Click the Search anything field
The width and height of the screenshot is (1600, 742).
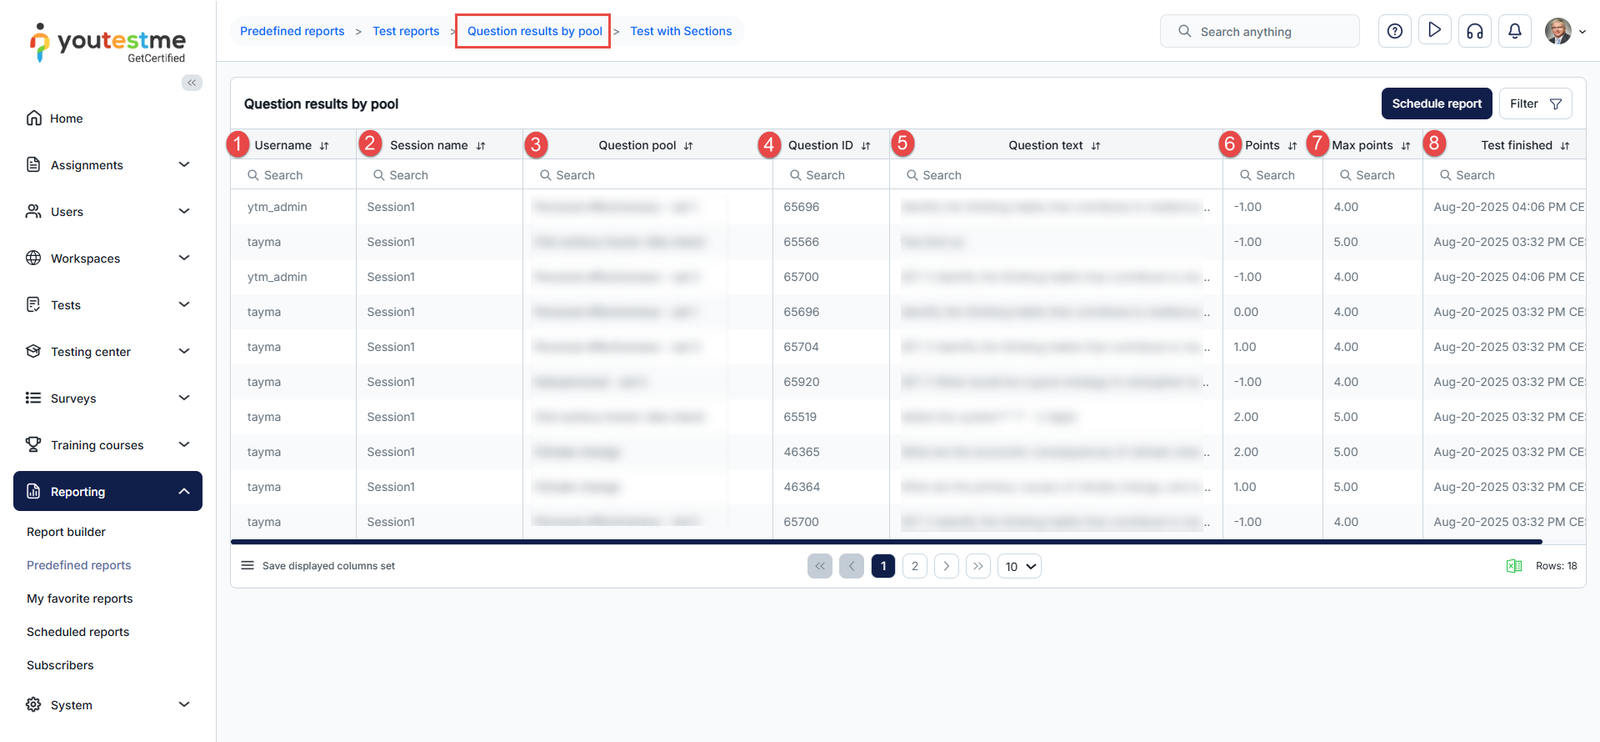click(x=1260, y=32)
